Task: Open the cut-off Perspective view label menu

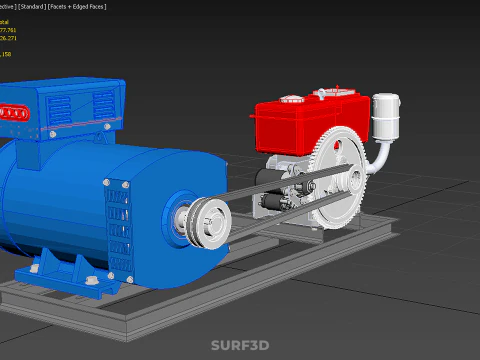Action: tap(8, 7)
